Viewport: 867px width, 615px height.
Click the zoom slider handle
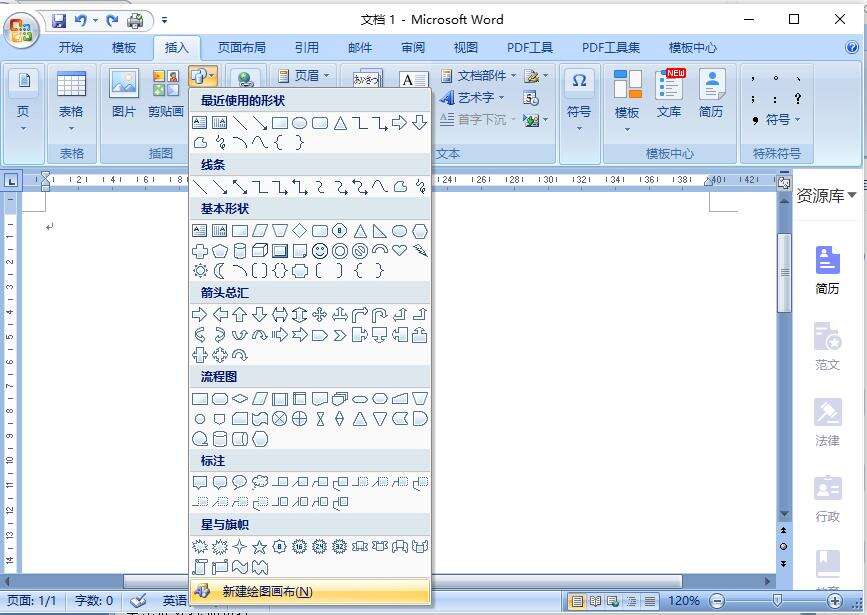[777, 601]
